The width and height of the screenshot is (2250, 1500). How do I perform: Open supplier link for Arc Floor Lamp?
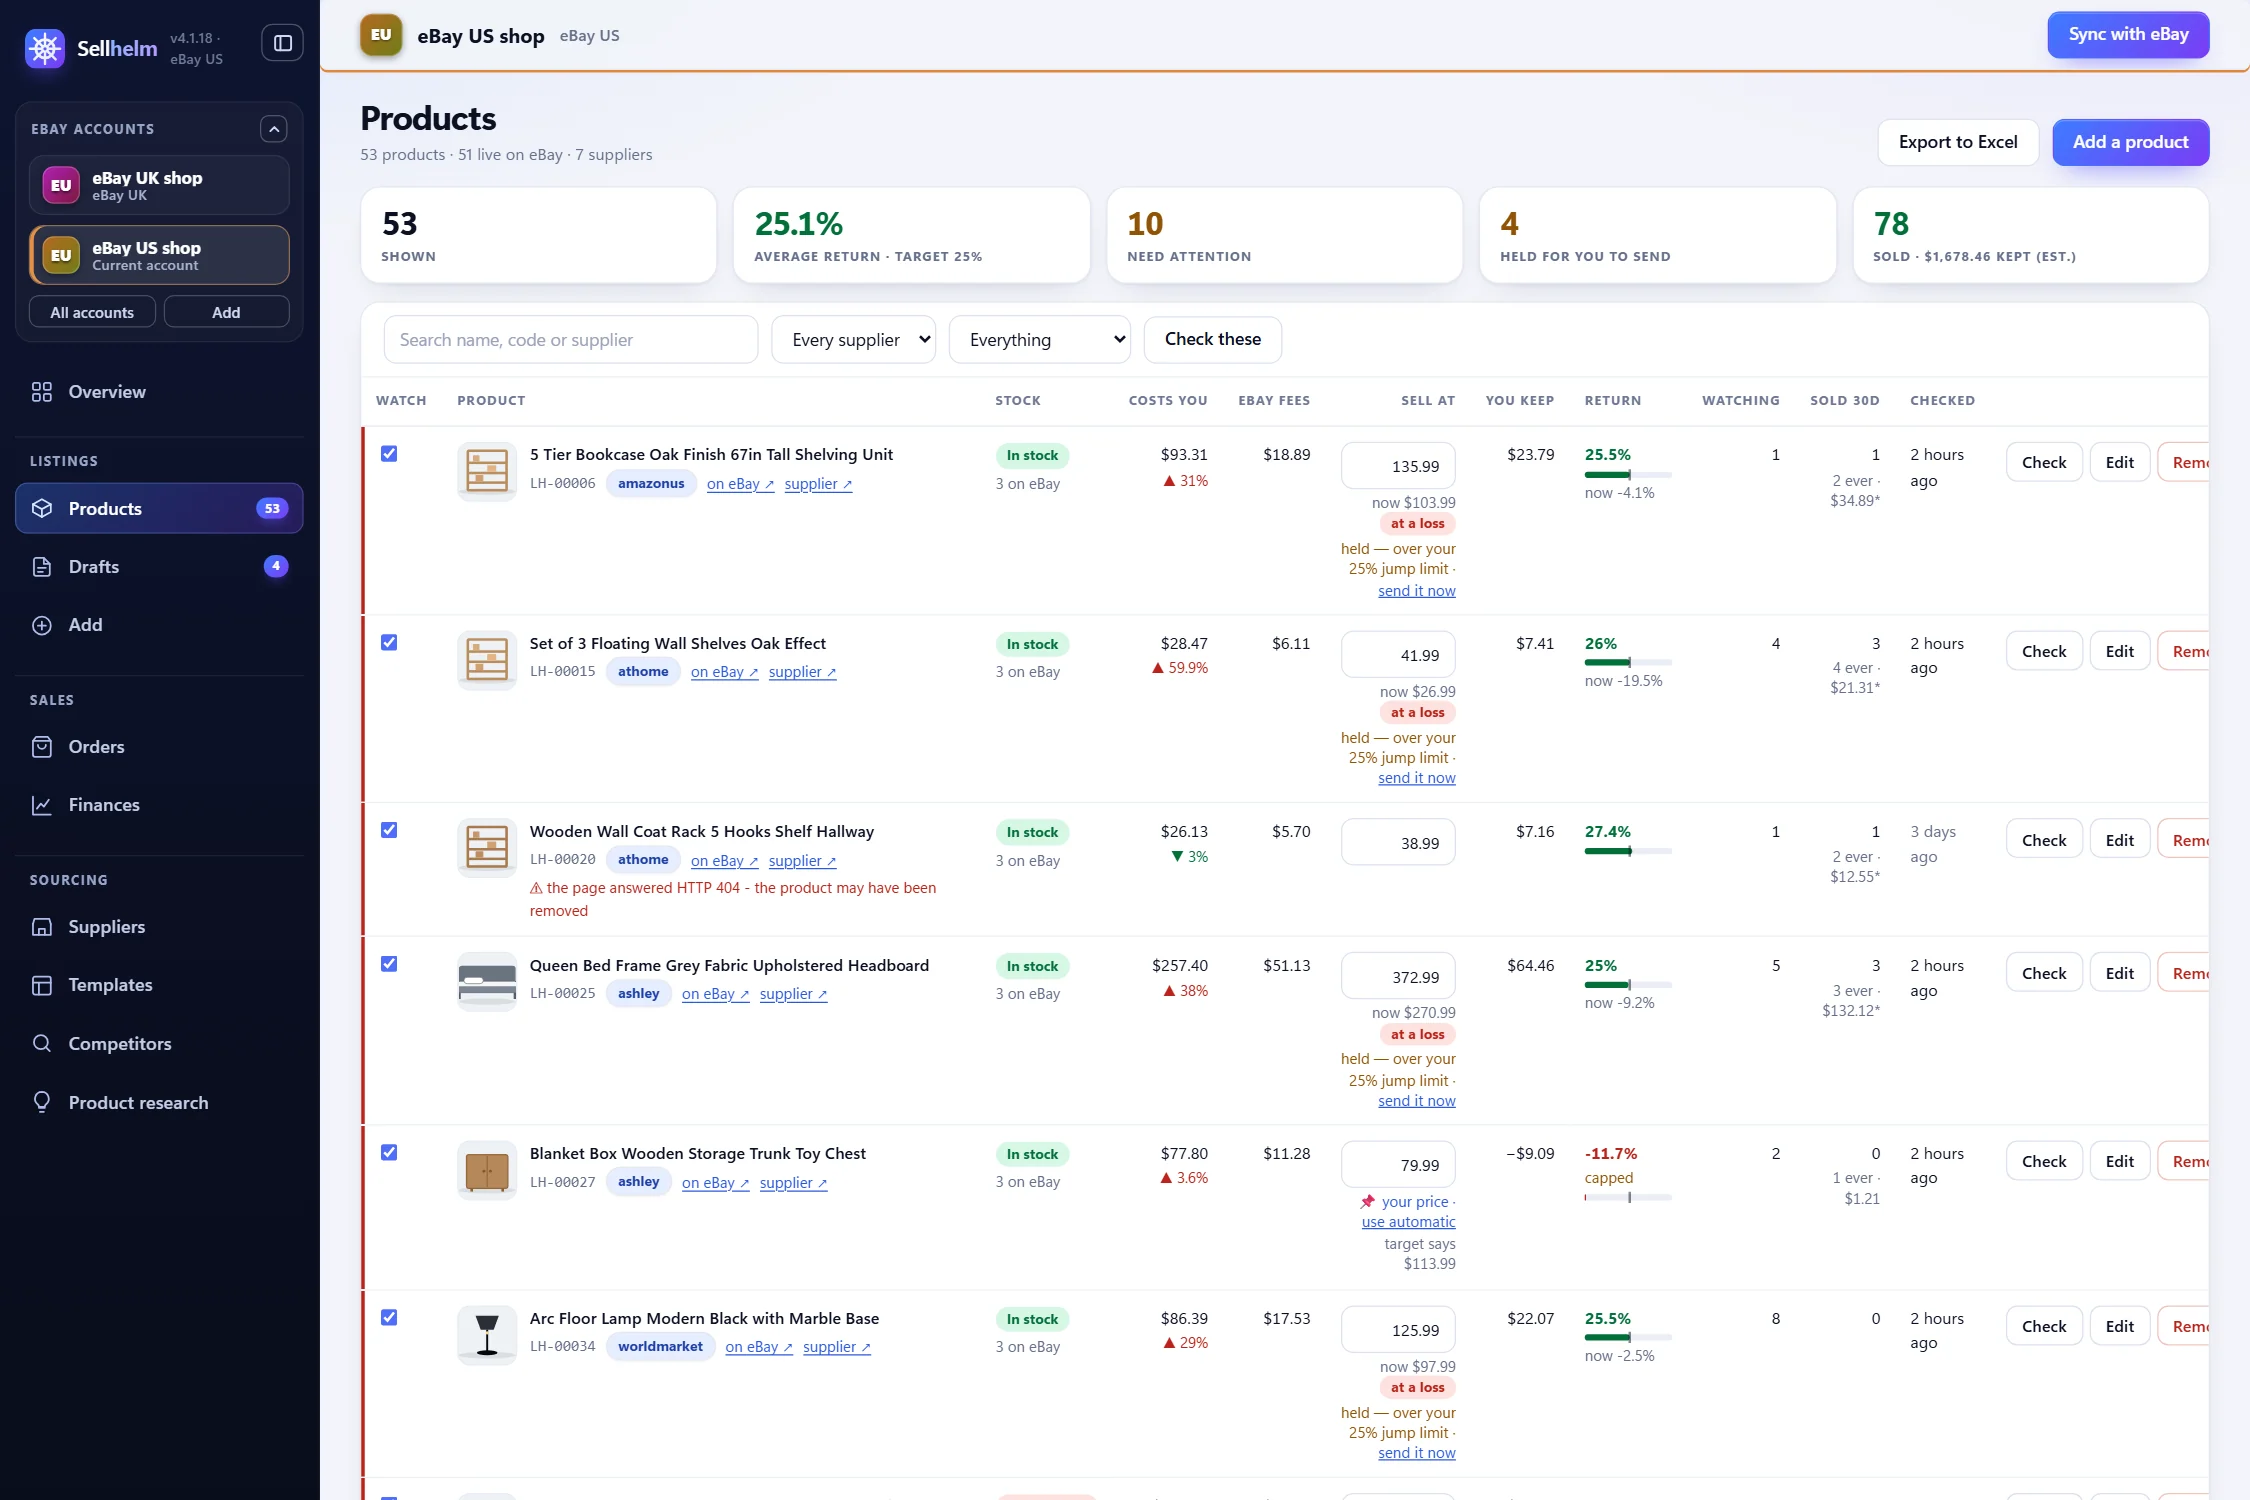(x=837, y=1347)
